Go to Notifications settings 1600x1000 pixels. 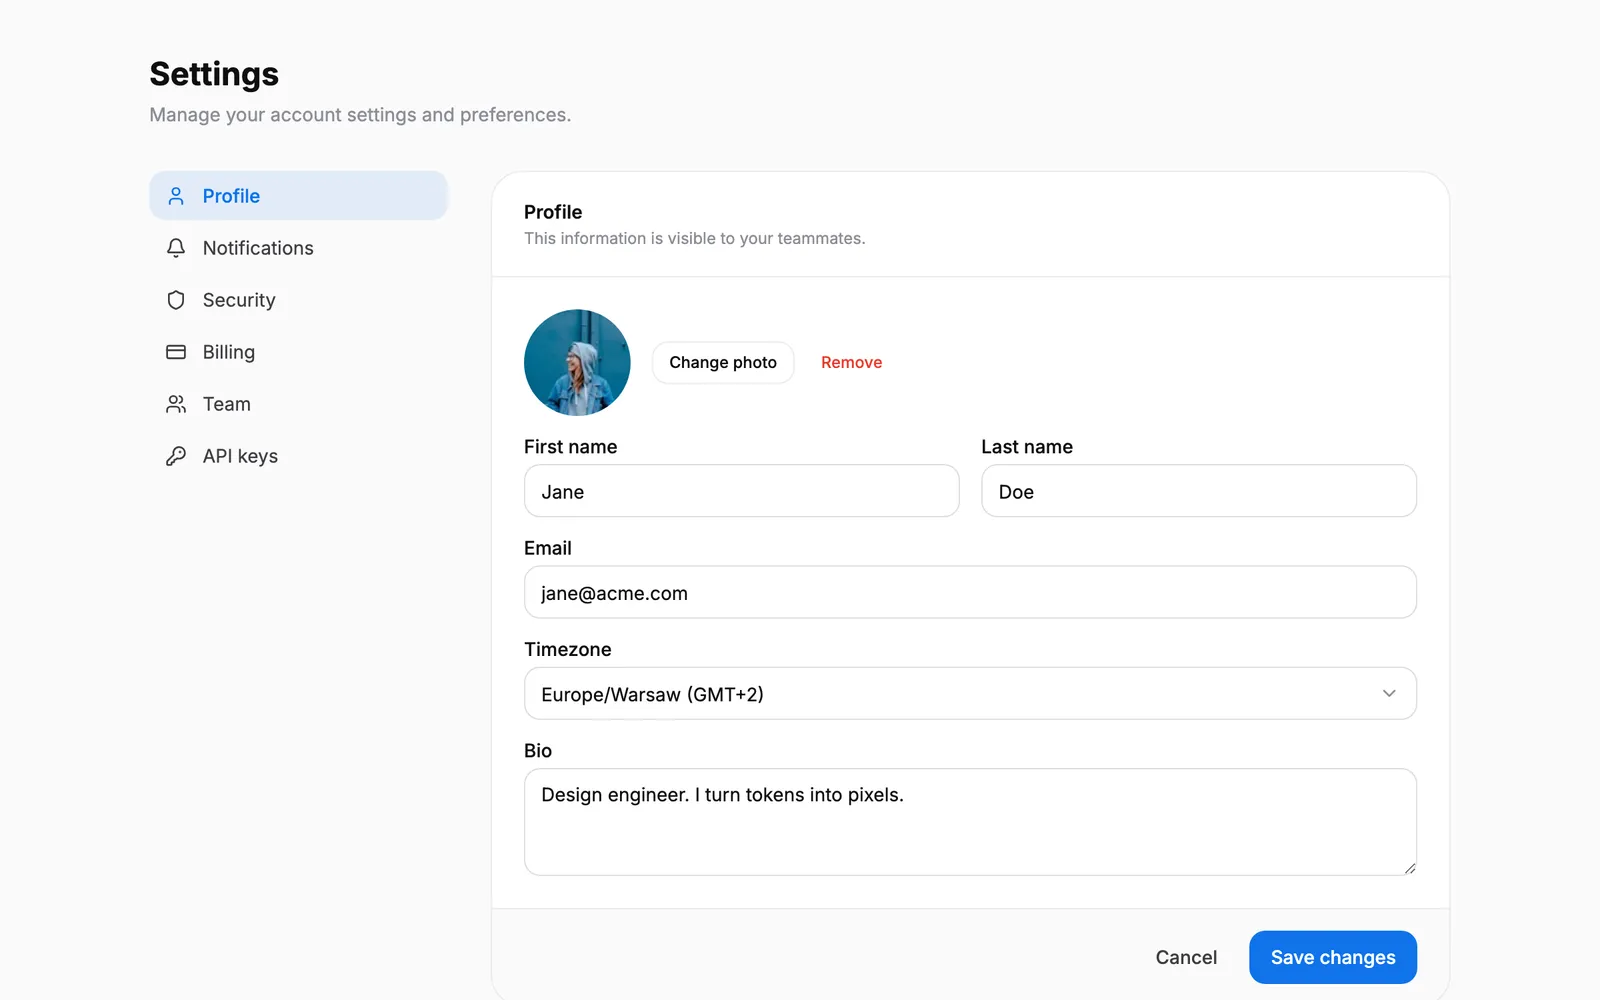pyautogui.click(x=298, y=248)
